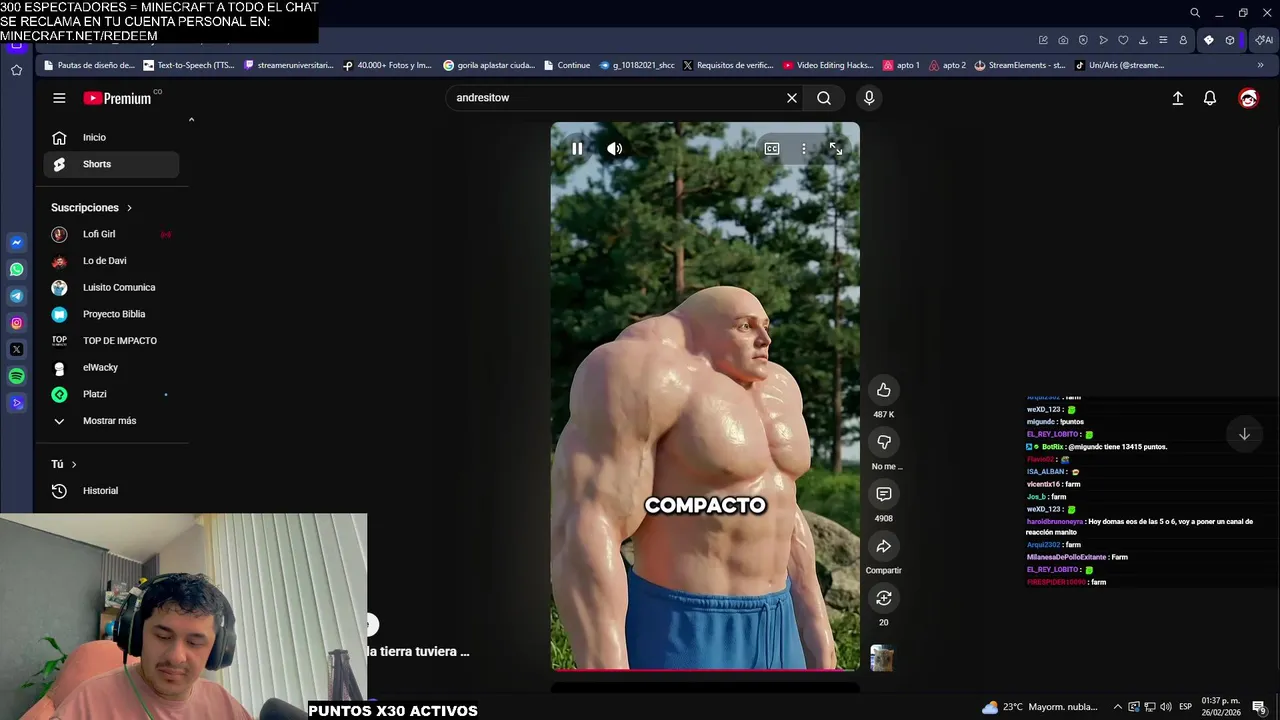The width and height of the screenshot is (1280, 720).
Task: Share the Short via Compartir
Action: point(884,546)
